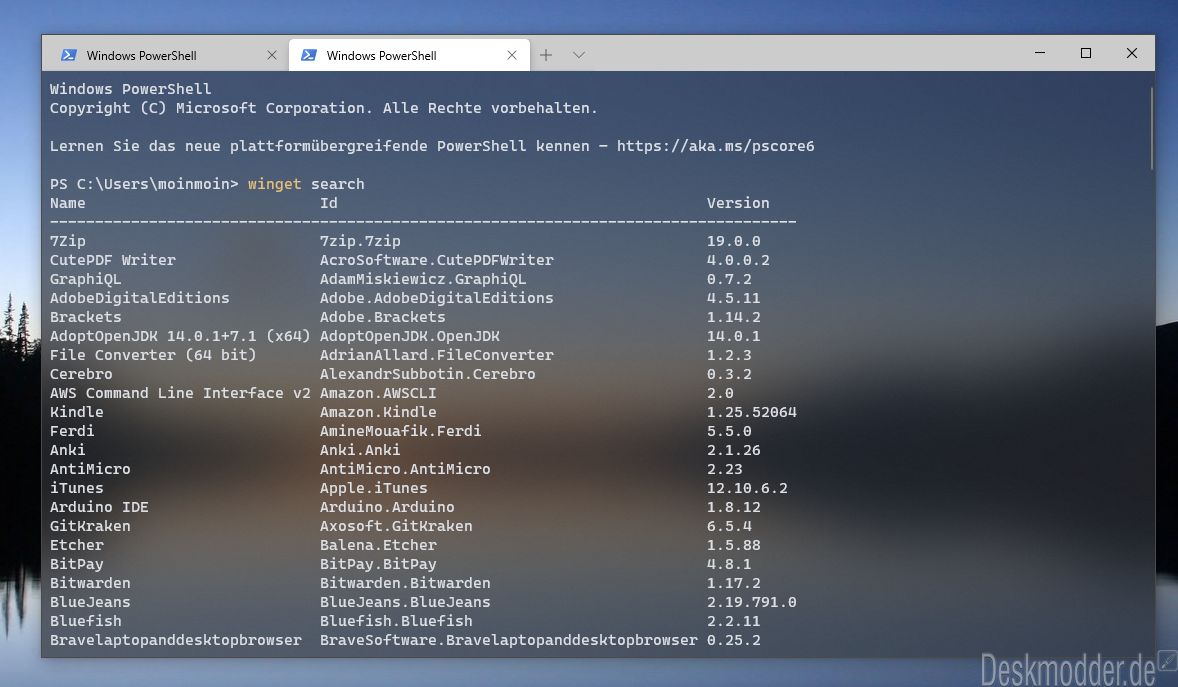1178x687 pixels.
Task: Click the 'winget' command text
Action: point(274,184)
